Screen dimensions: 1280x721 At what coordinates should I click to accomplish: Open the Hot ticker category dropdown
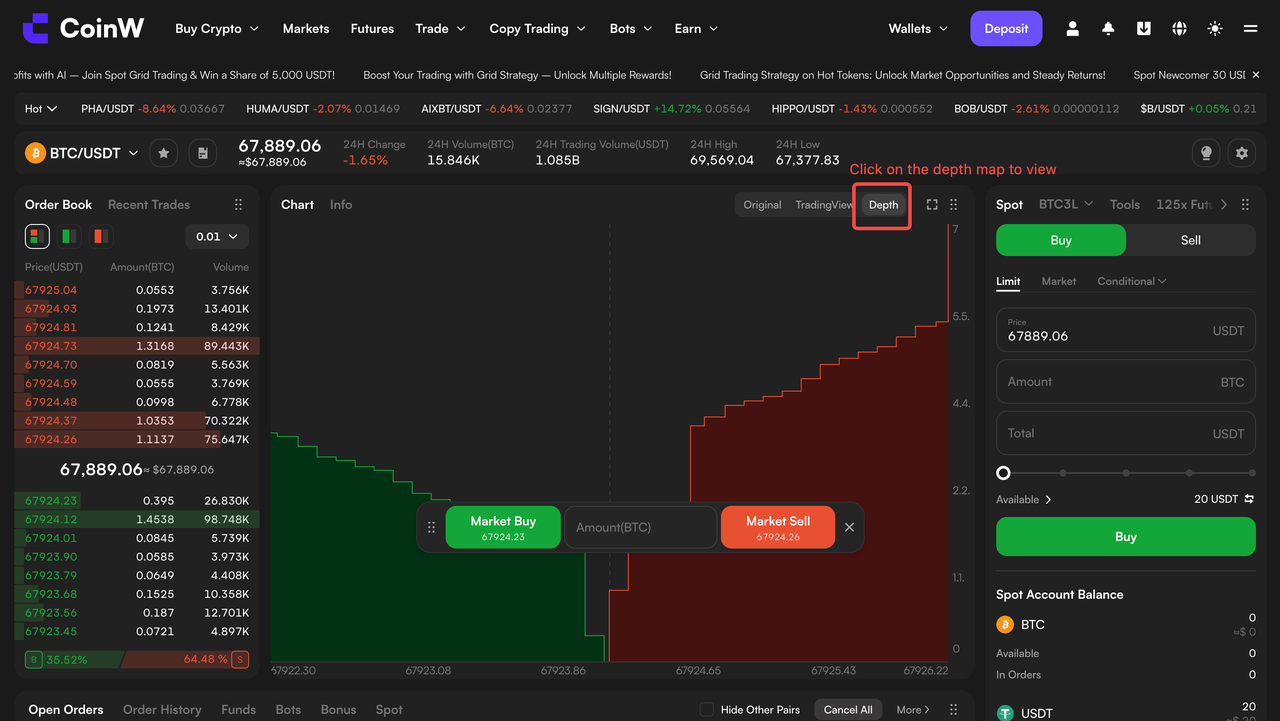click(x=41, y=108)
